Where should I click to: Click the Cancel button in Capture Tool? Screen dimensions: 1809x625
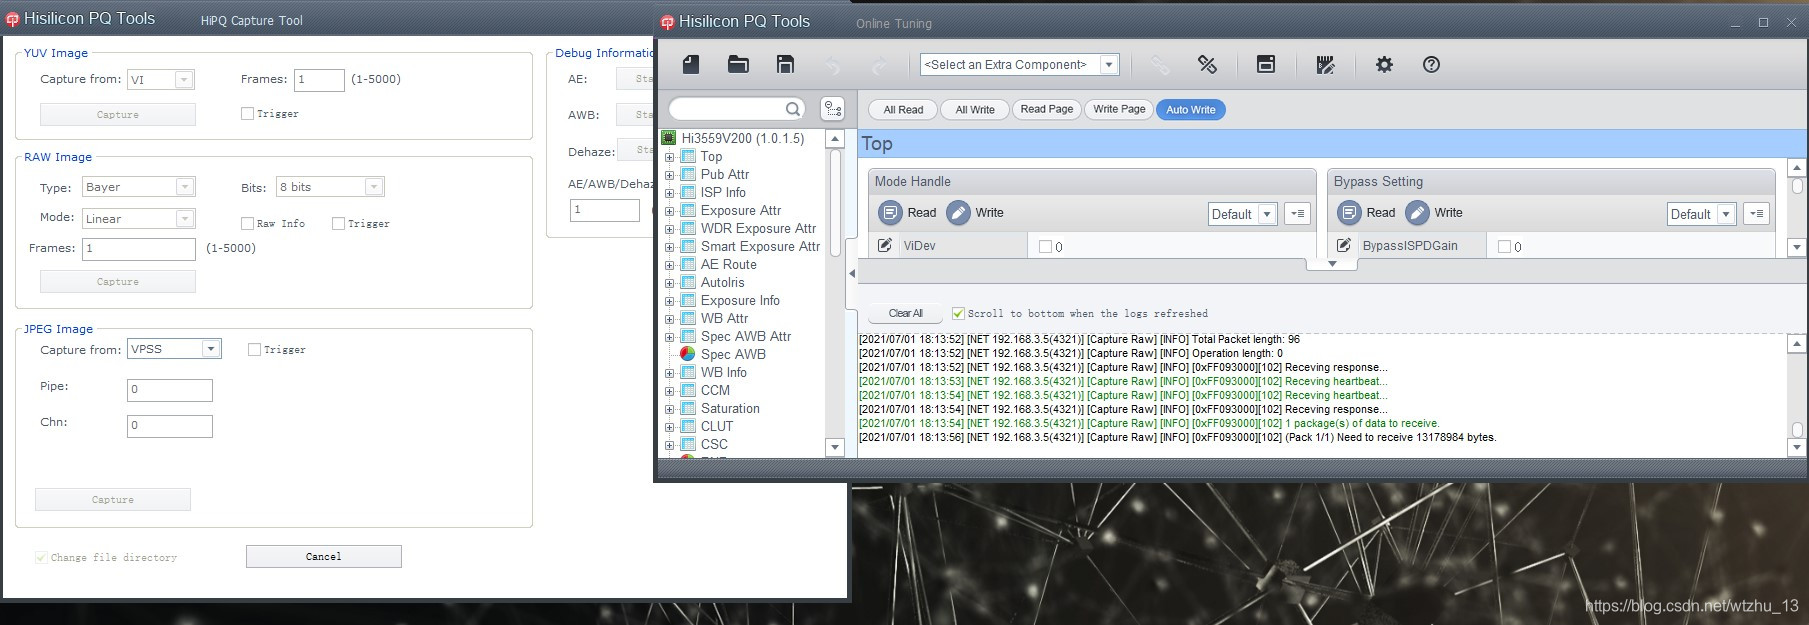point(324,557)
